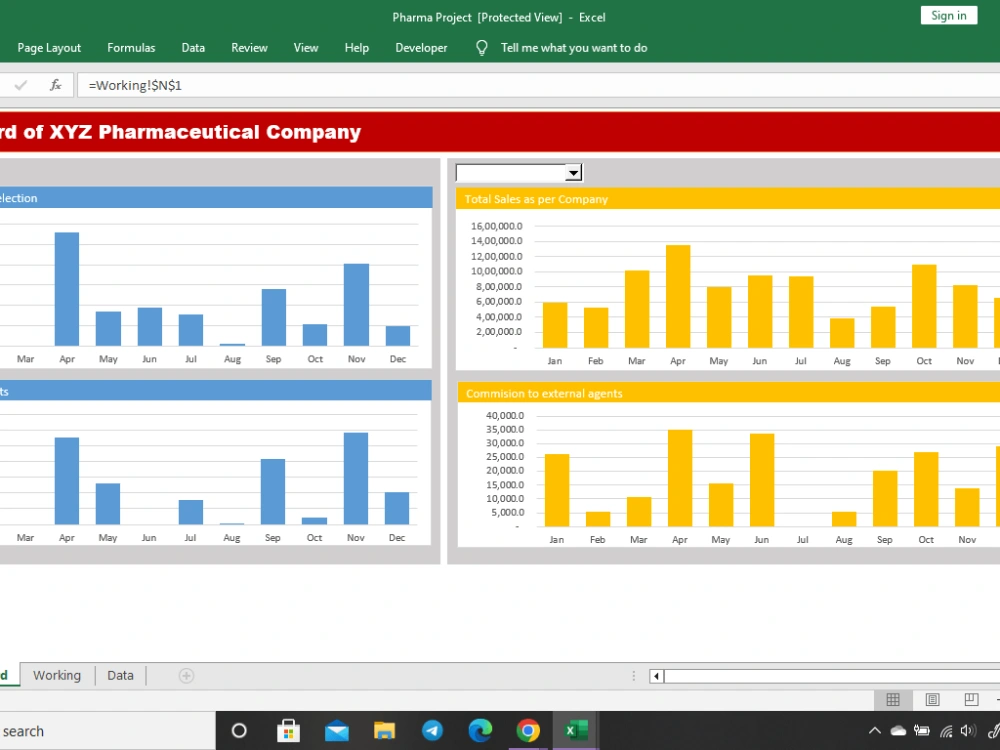The width and height of the screenshot is (1000, 750).
Task: Click the Apr bar in Total Sales chart
Action: tap(678, 297)
